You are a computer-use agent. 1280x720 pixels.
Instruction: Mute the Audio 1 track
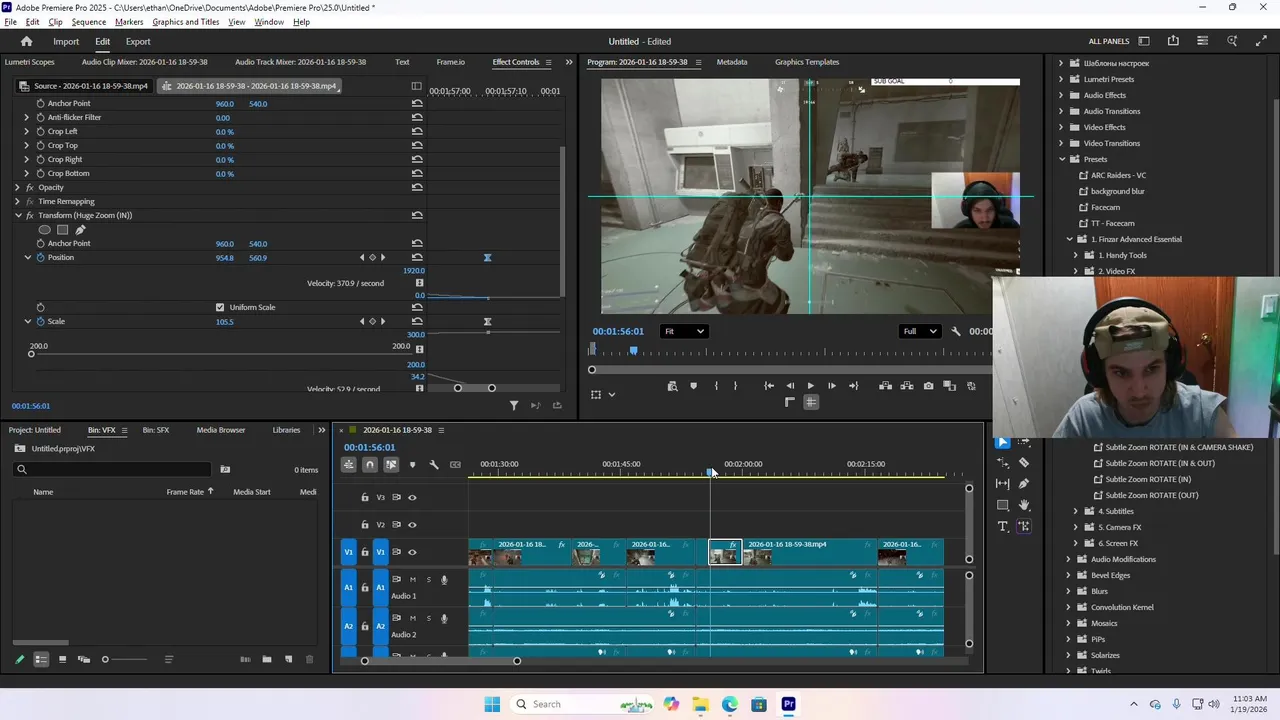pyautogui.click(x=412, y=580)
